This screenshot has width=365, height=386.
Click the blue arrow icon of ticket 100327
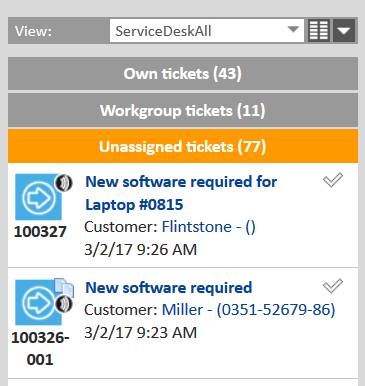38,197
